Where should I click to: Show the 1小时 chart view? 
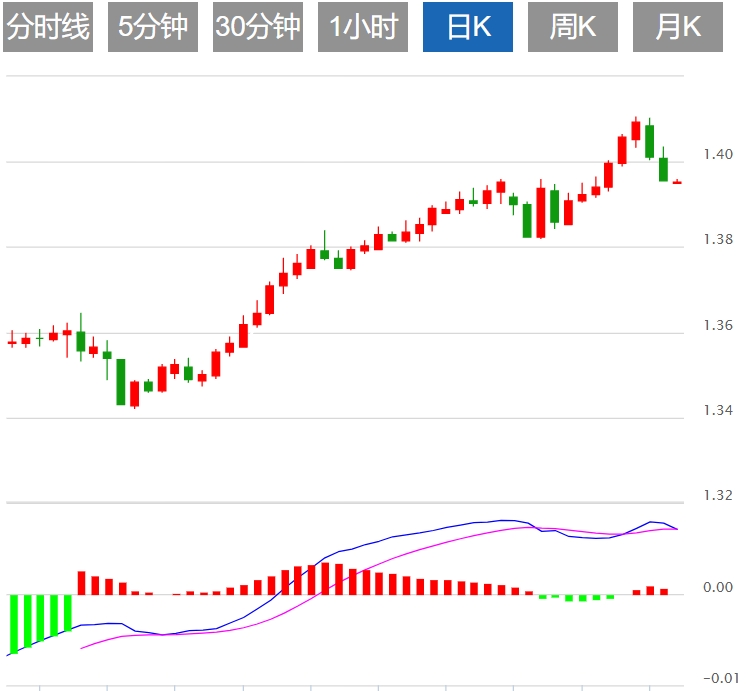tap(363, 27)
